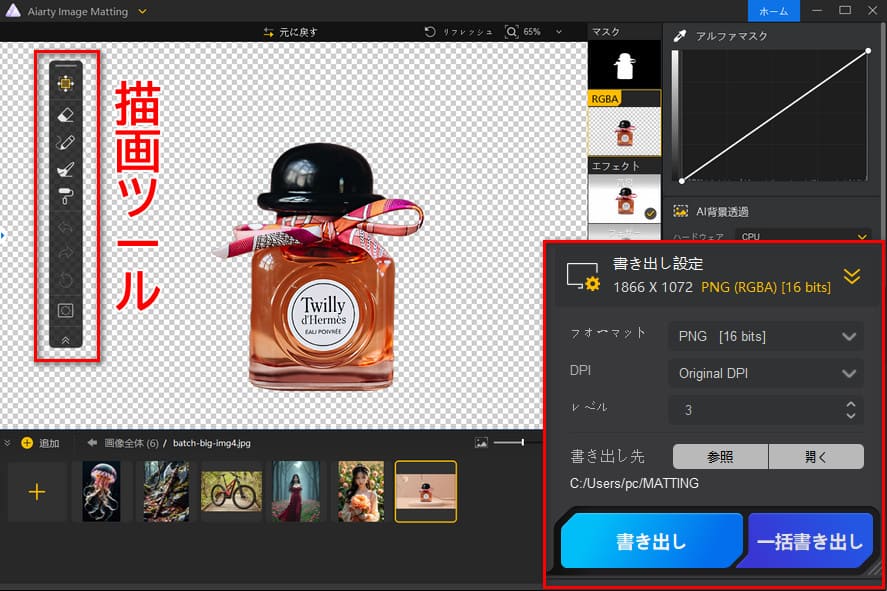Select the forest rocks thumbnail
887x591 pixels.
coord(166,491)
